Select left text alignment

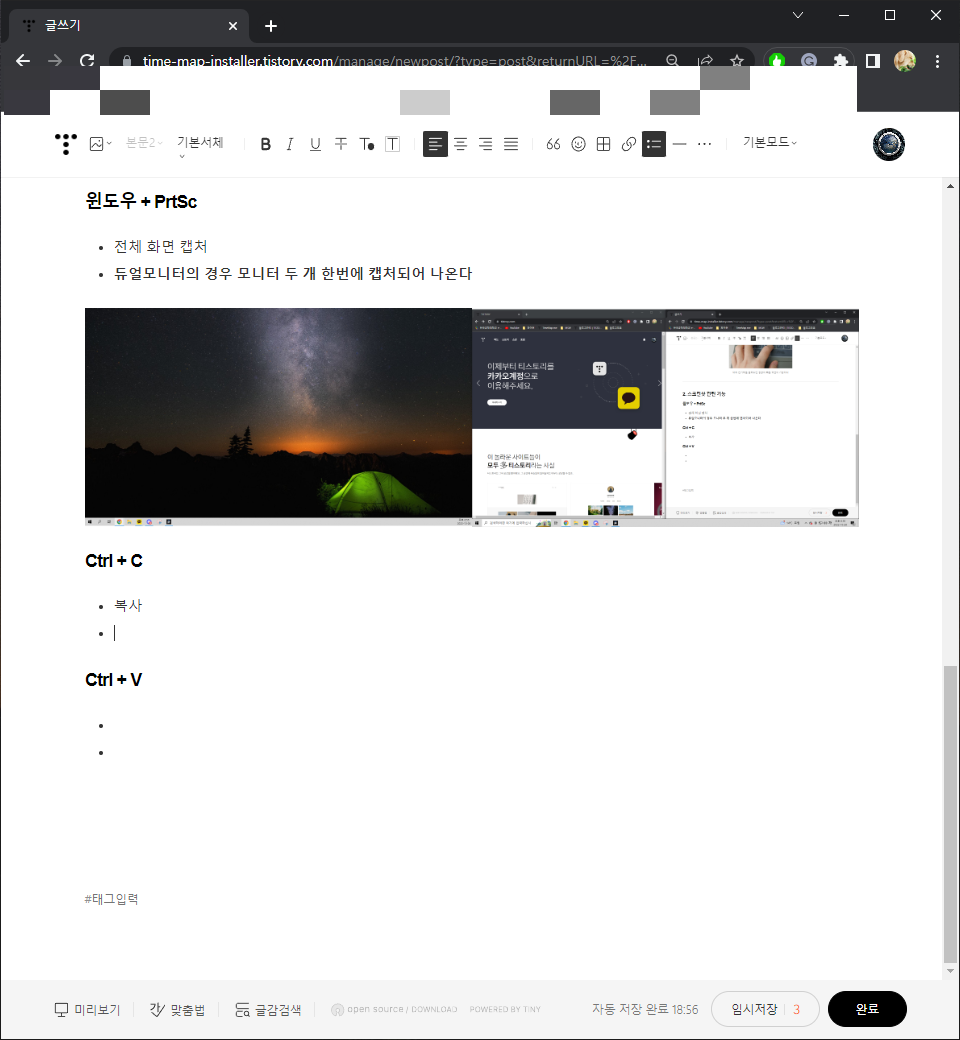click(x=435, y=144)
